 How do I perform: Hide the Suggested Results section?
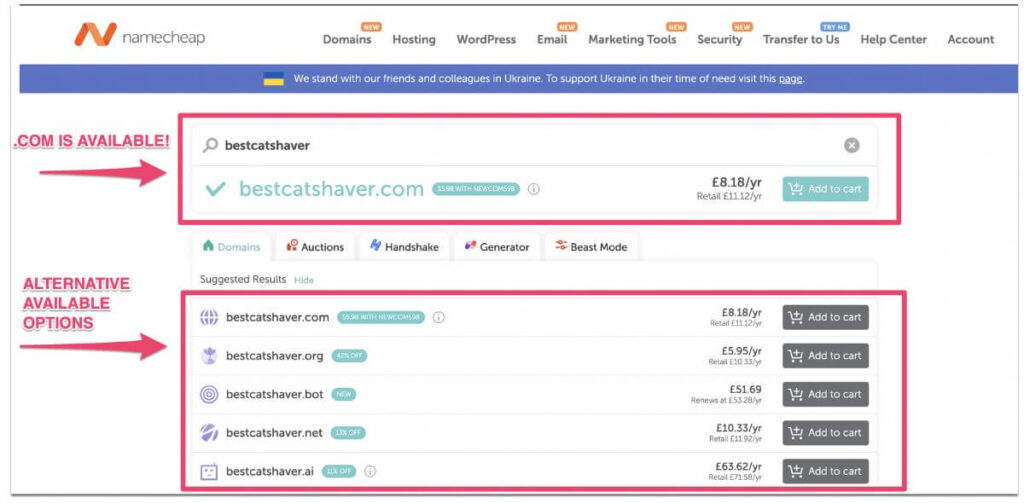(x=304, y=280)
